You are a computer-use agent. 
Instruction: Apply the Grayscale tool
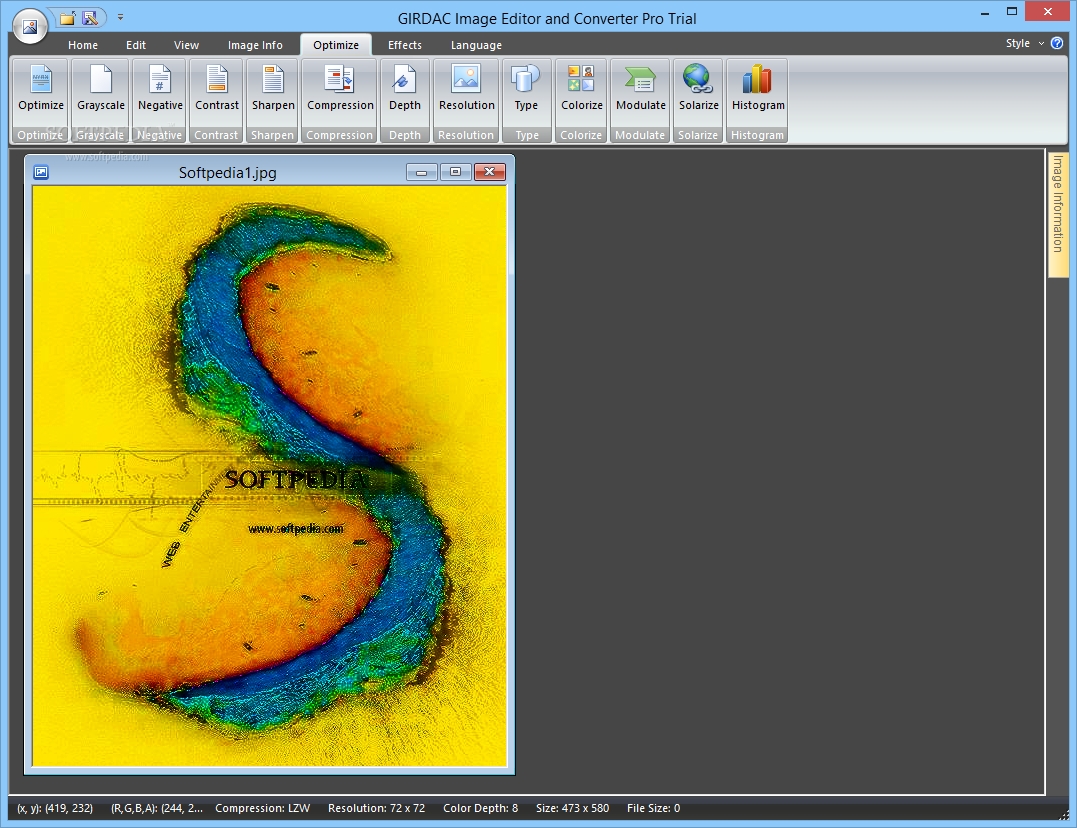tap(100, 88)
